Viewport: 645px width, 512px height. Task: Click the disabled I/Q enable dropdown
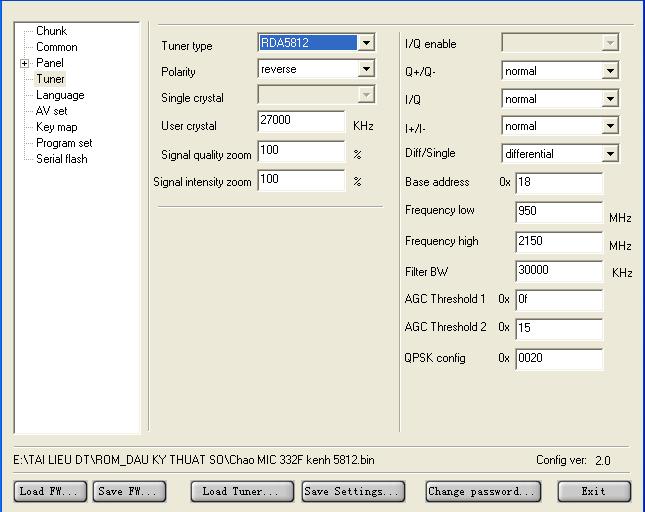pos(560,42)
